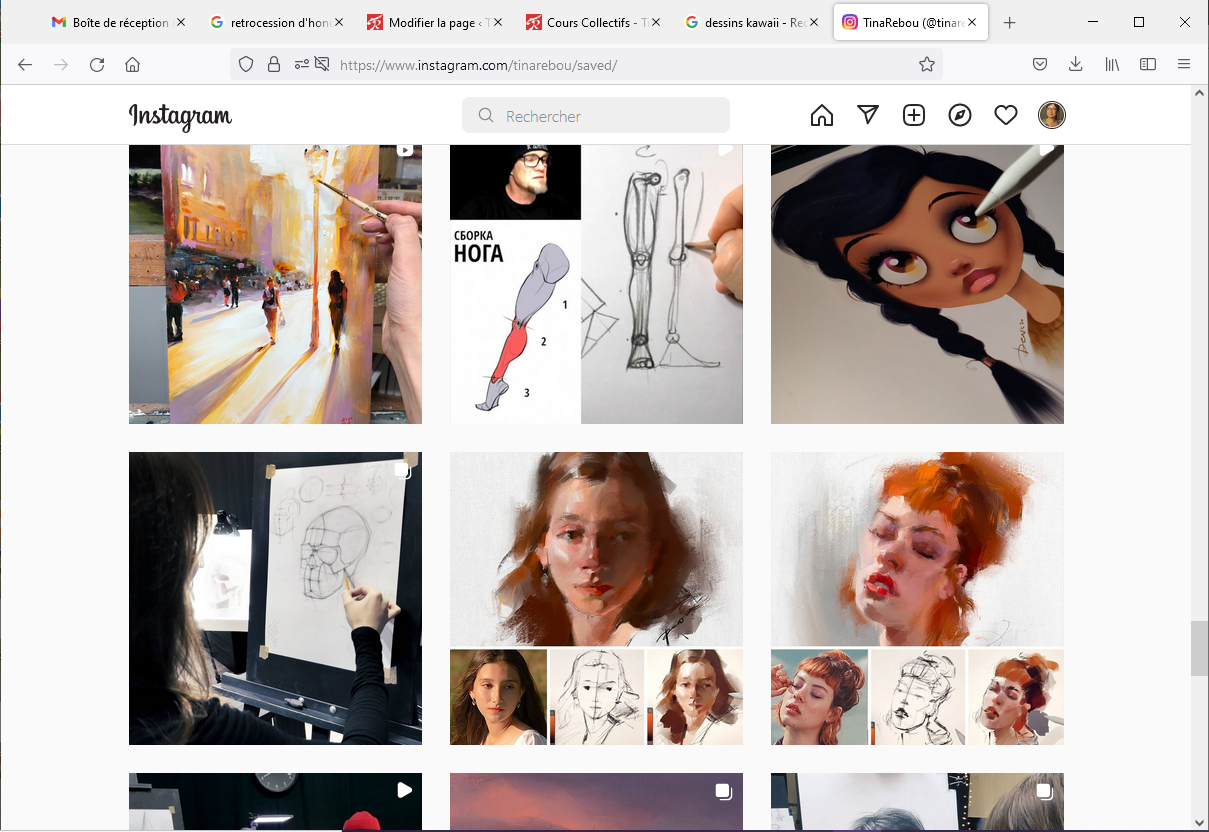Screen dimensions: 1209x832
Task: Open Firefox application hamburger menu
Action: [1184, 64]
